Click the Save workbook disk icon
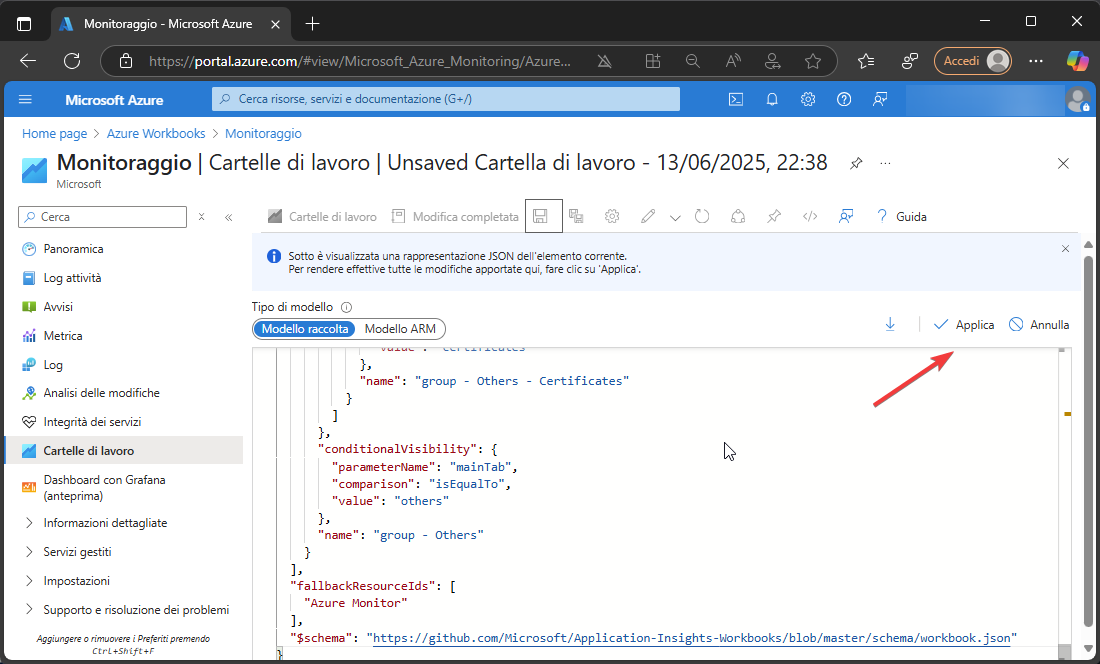This screenshot has width=1100, height=664. tap(540, 216)
